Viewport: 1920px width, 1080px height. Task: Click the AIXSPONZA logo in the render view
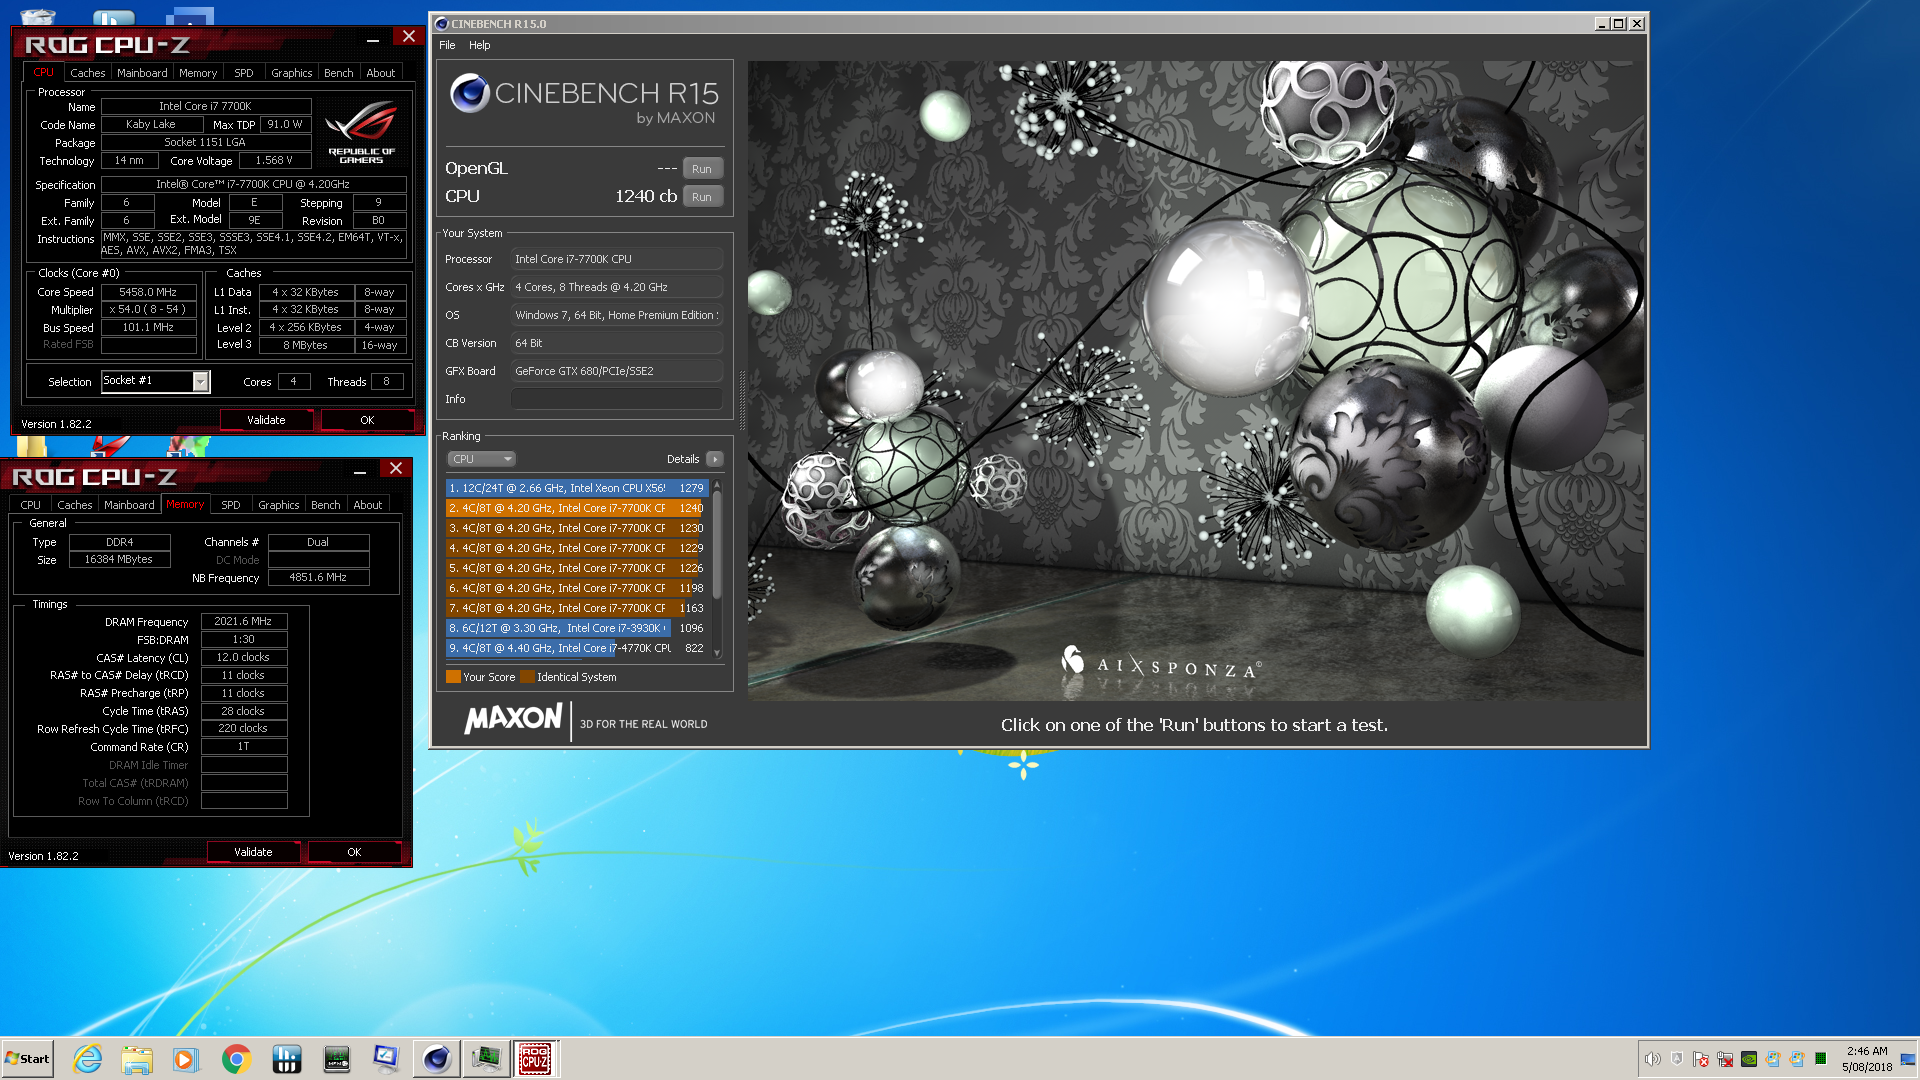[x=1160, y=663]
